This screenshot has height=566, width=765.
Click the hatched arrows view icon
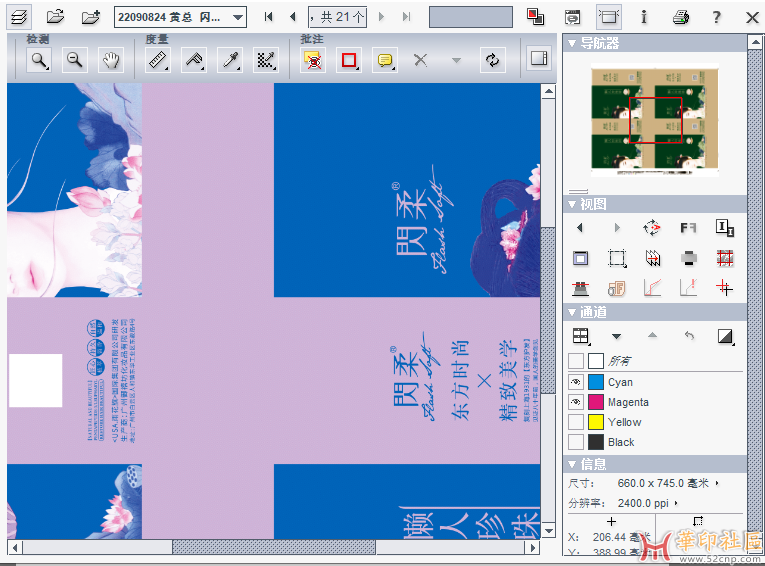pos(653,258)
